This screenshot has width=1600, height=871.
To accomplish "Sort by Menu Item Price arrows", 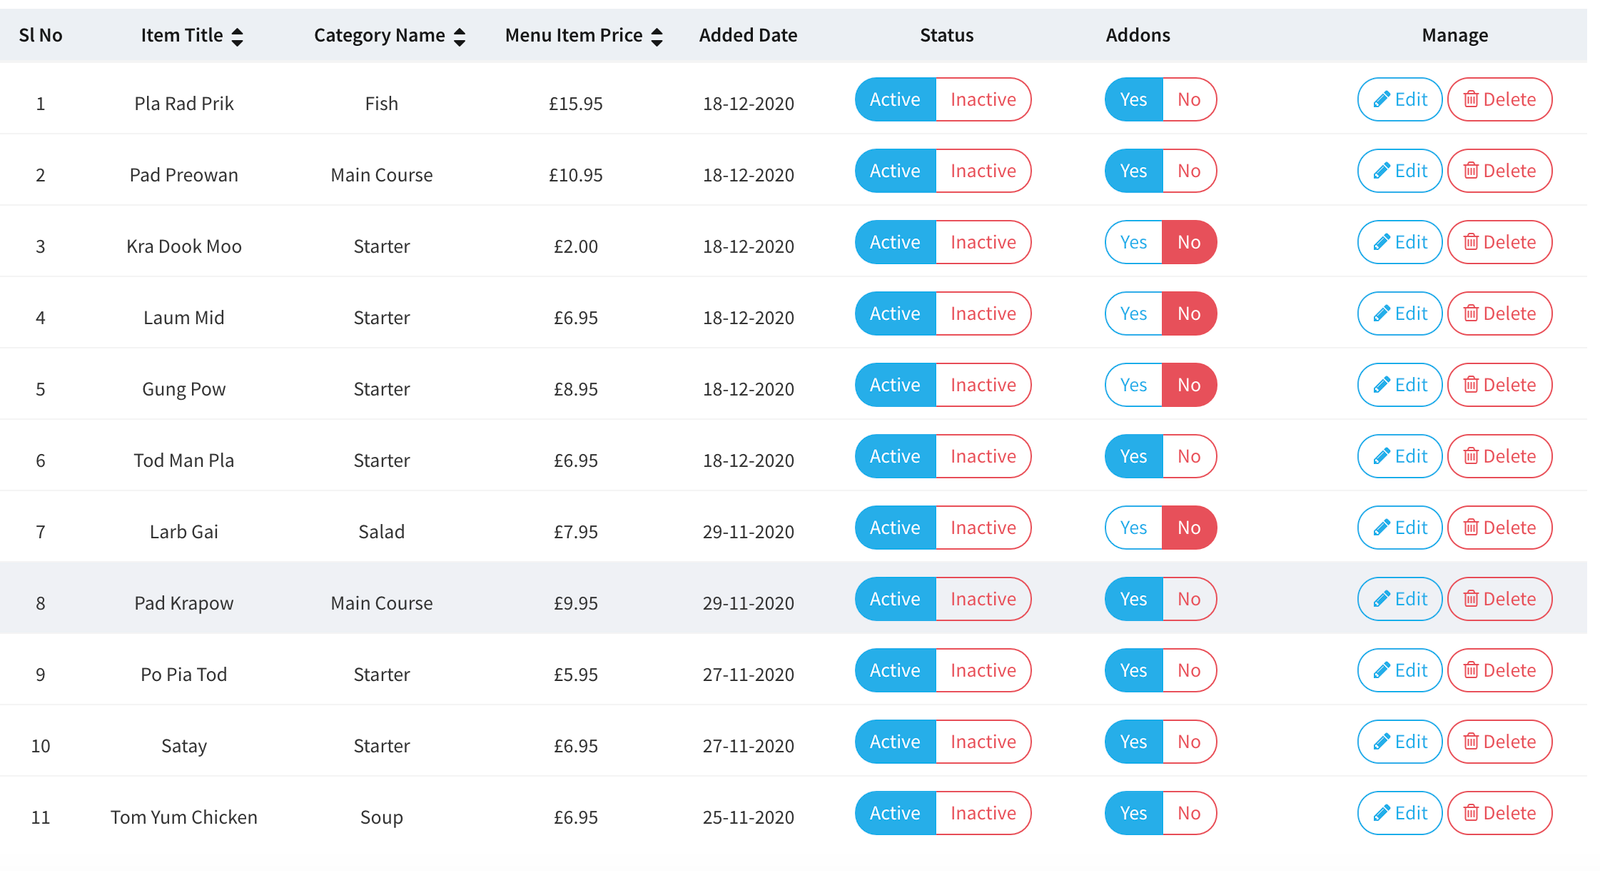I will click(657, 37).
